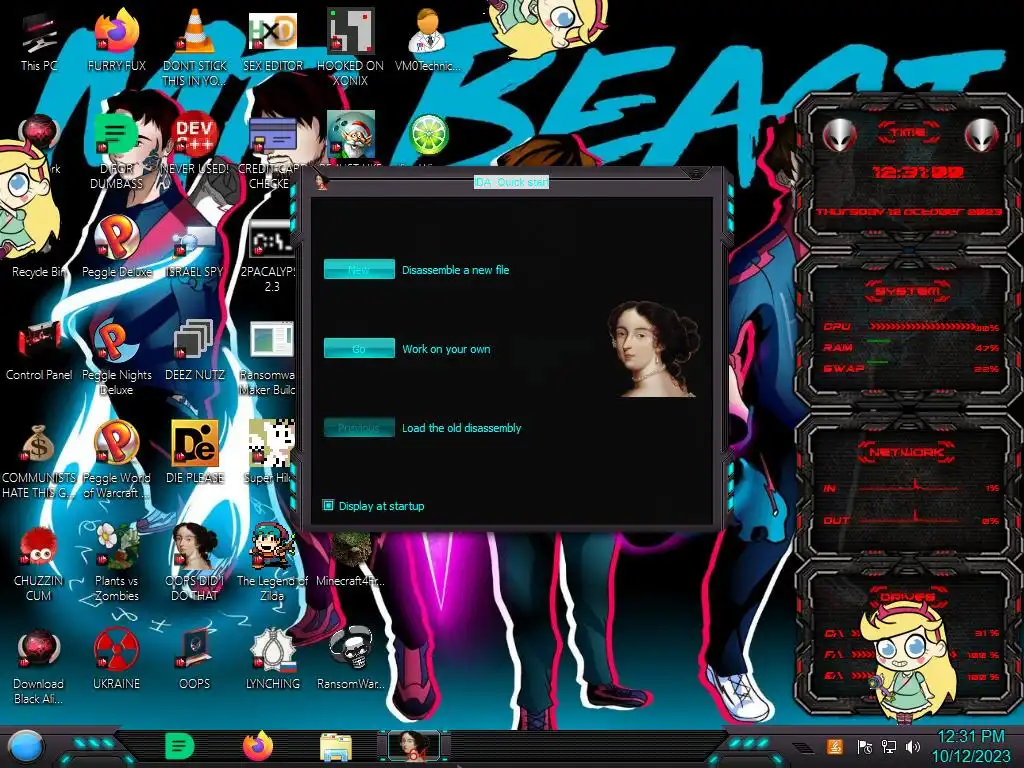Image resolution: width=1024 pixels, height=768 pixels.
Task: Click the IDA Quick start title text
Action: tap(511, 182)
